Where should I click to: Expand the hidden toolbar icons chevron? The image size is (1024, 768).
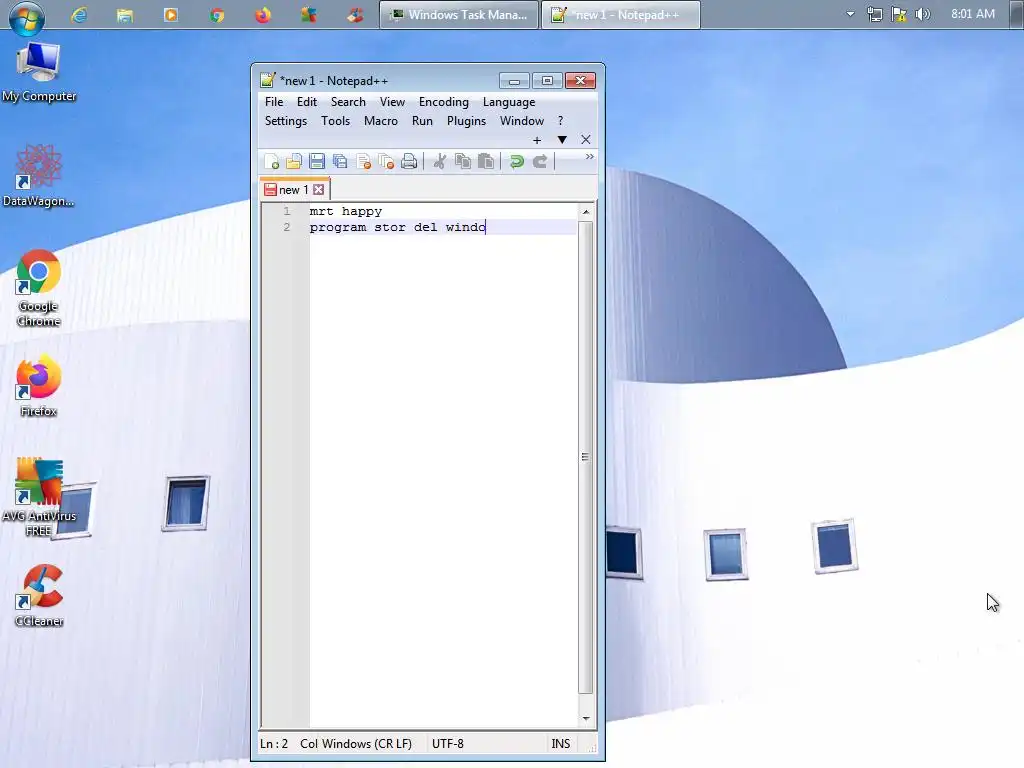click(x=589, y=157)
